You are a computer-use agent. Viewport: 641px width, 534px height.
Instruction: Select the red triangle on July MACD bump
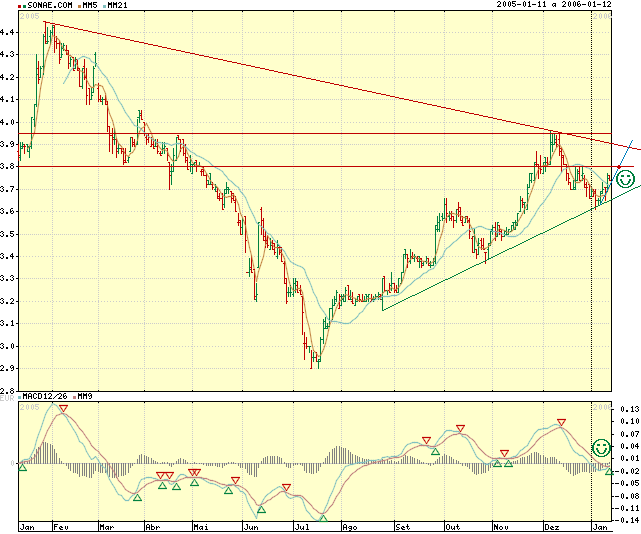pyautogui.click(x=286, y=487)
